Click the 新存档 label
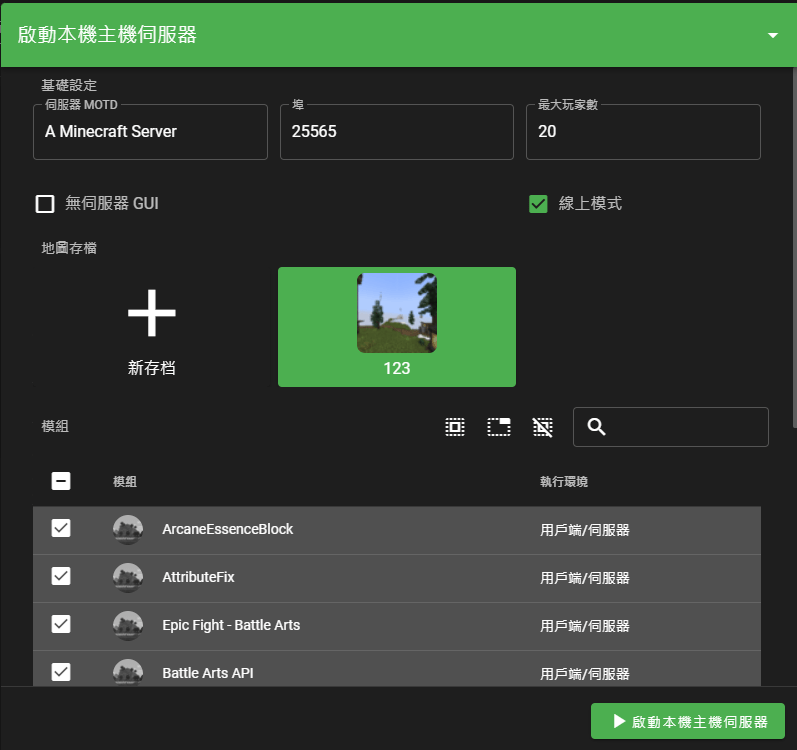 151,368
